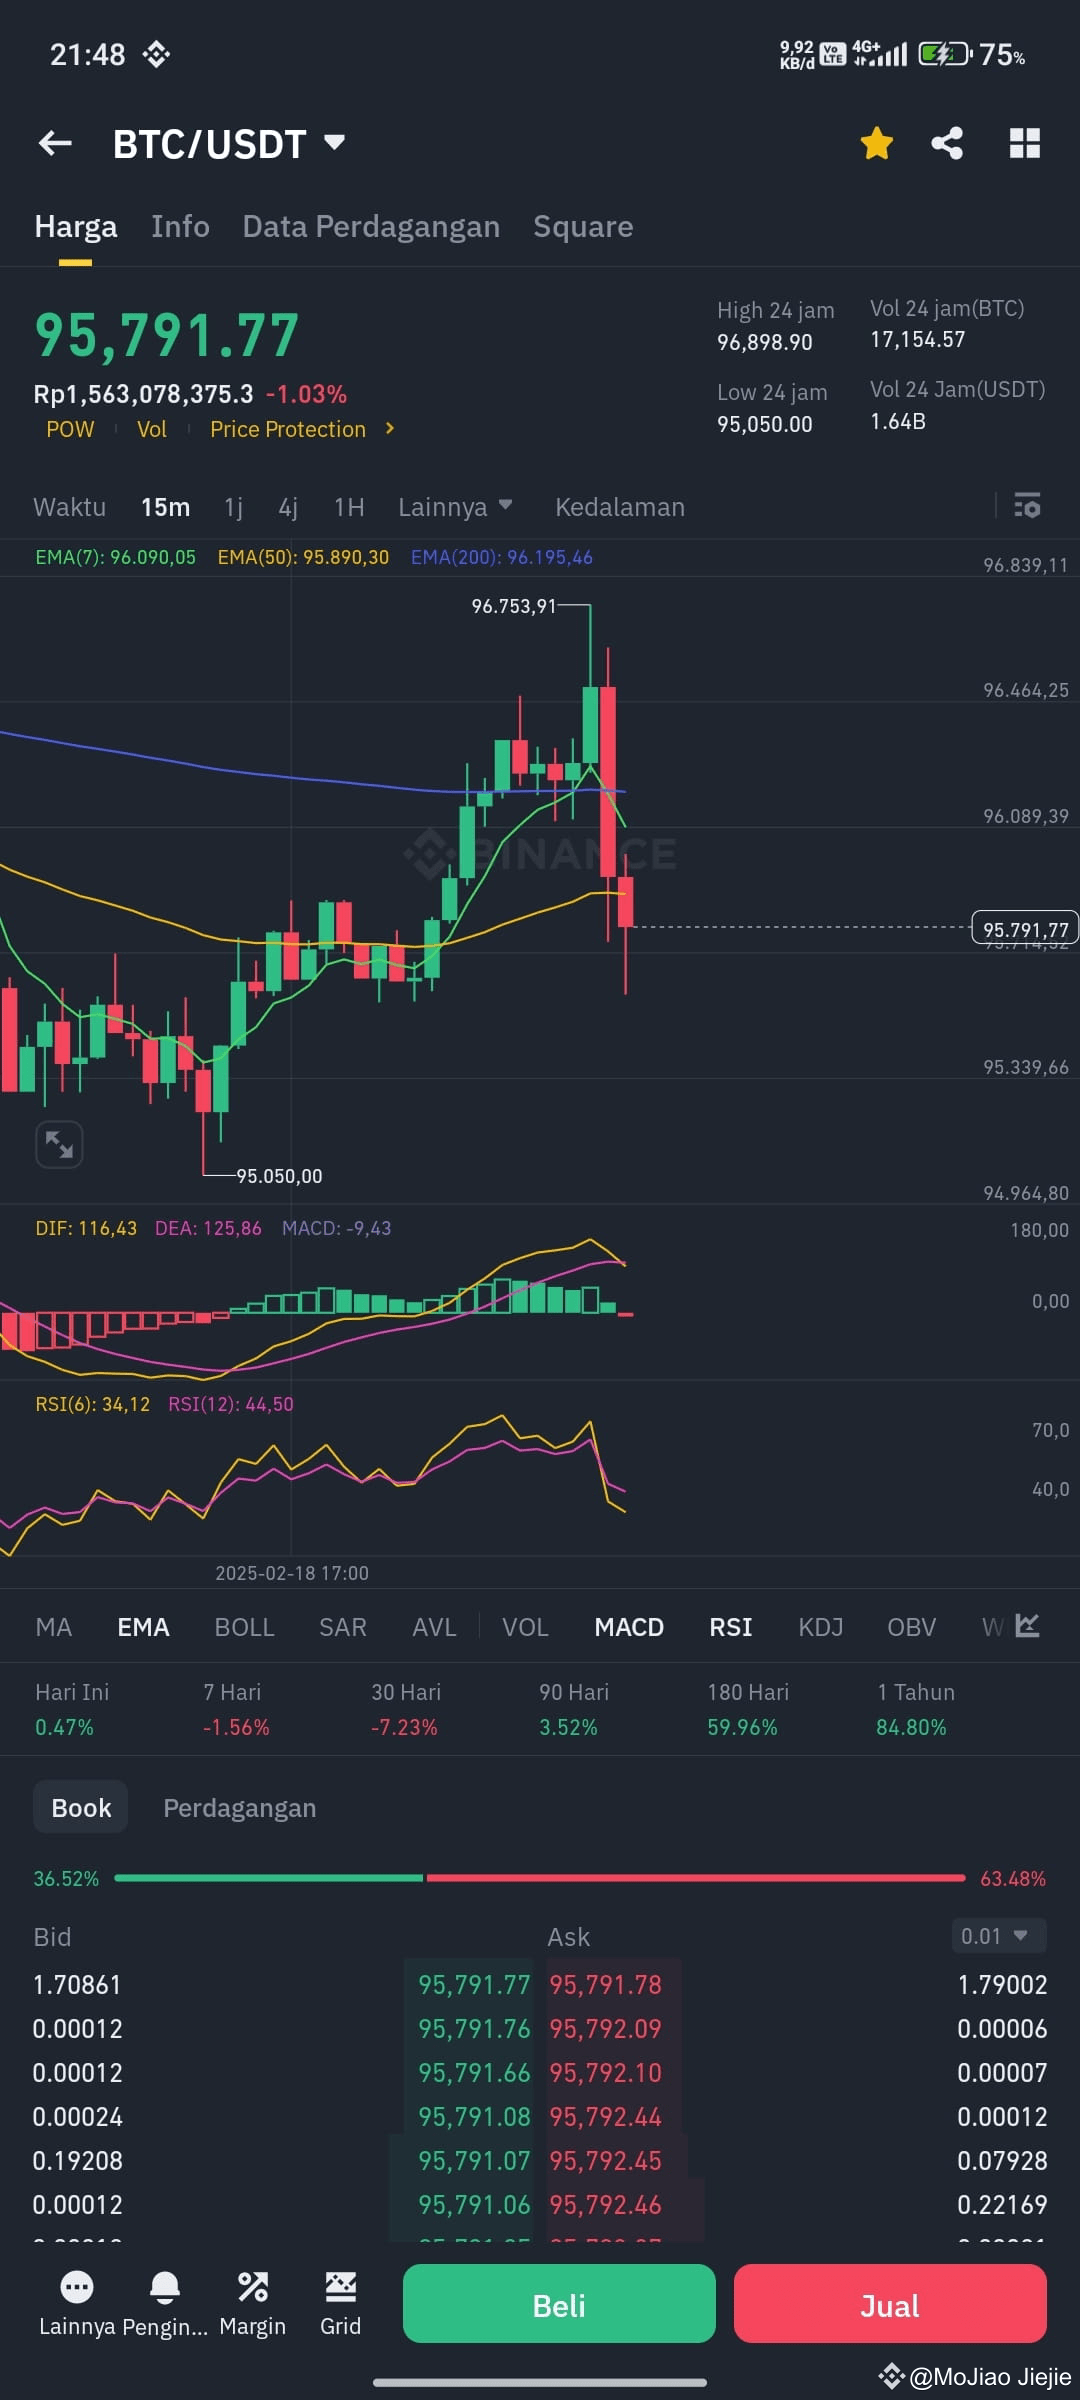The image size is (1080, 2400).
Task: Tap ask price 95,792.46
Action: [605, 2204]
